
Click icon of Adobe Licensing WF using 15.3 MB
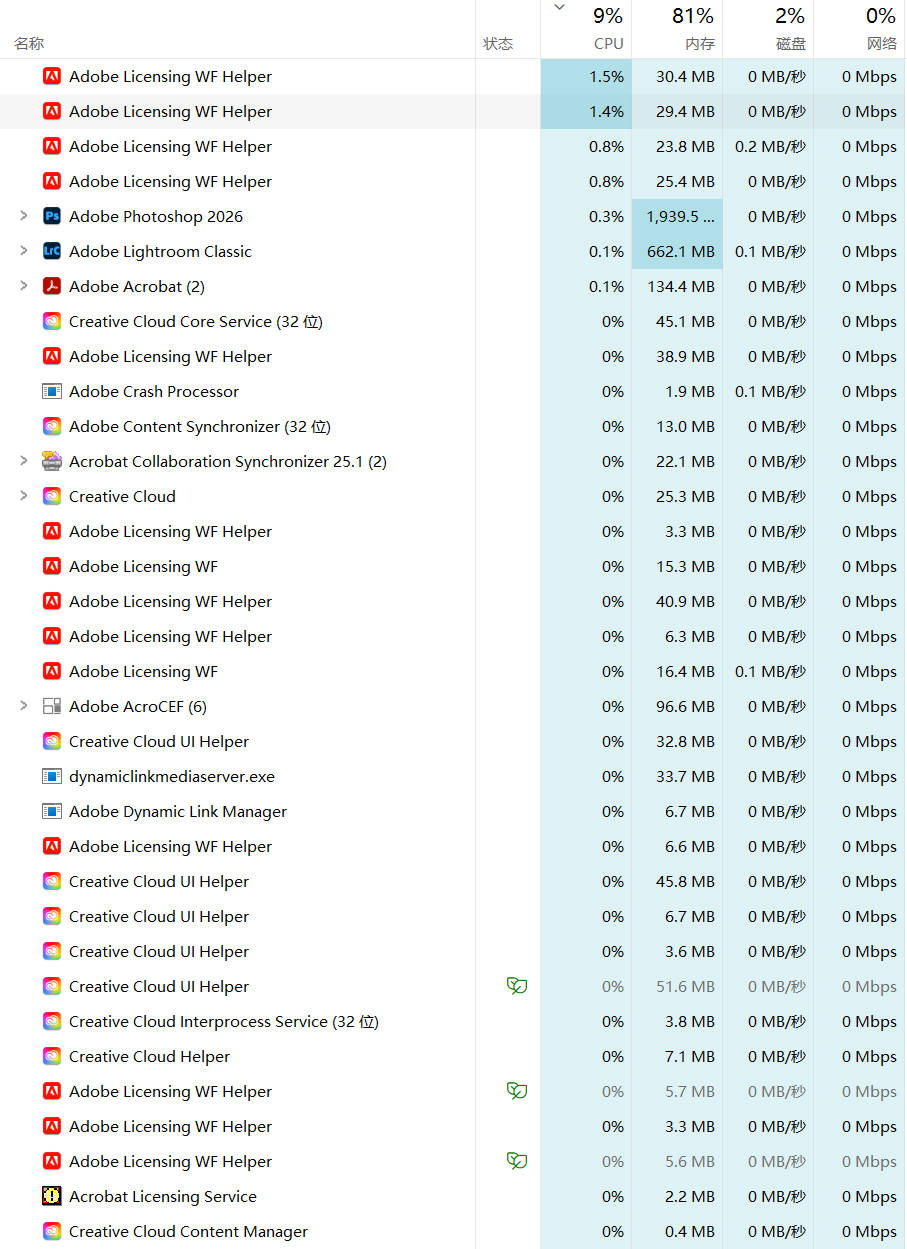click(x=52, y=566)
